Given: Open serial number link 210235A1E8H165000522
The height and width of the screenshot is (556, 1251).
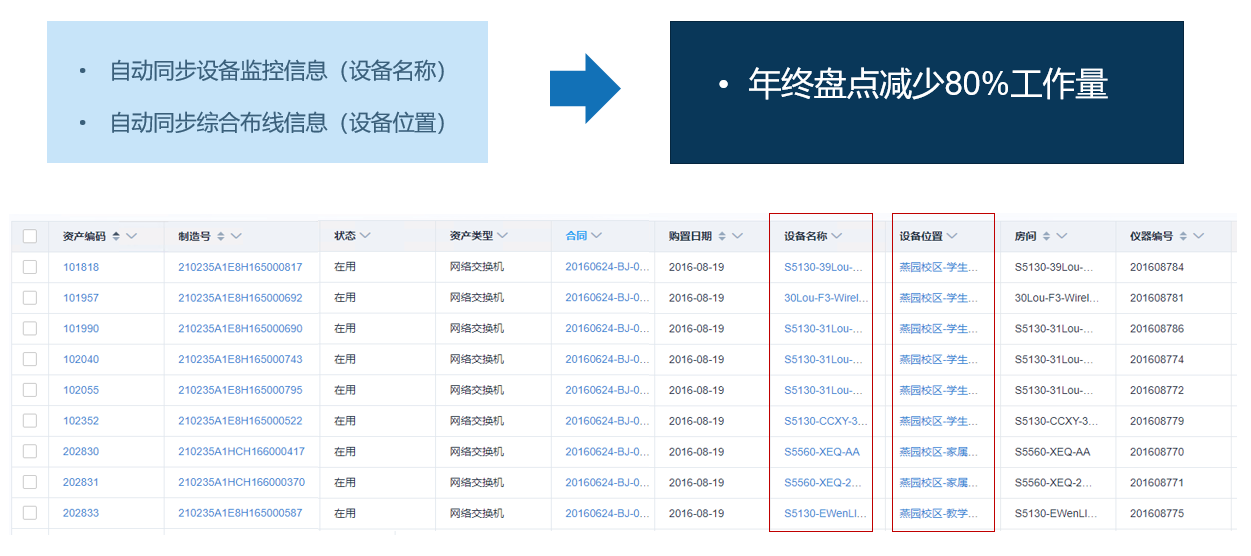Looking at the screenshot, I should tap(240, 421).
